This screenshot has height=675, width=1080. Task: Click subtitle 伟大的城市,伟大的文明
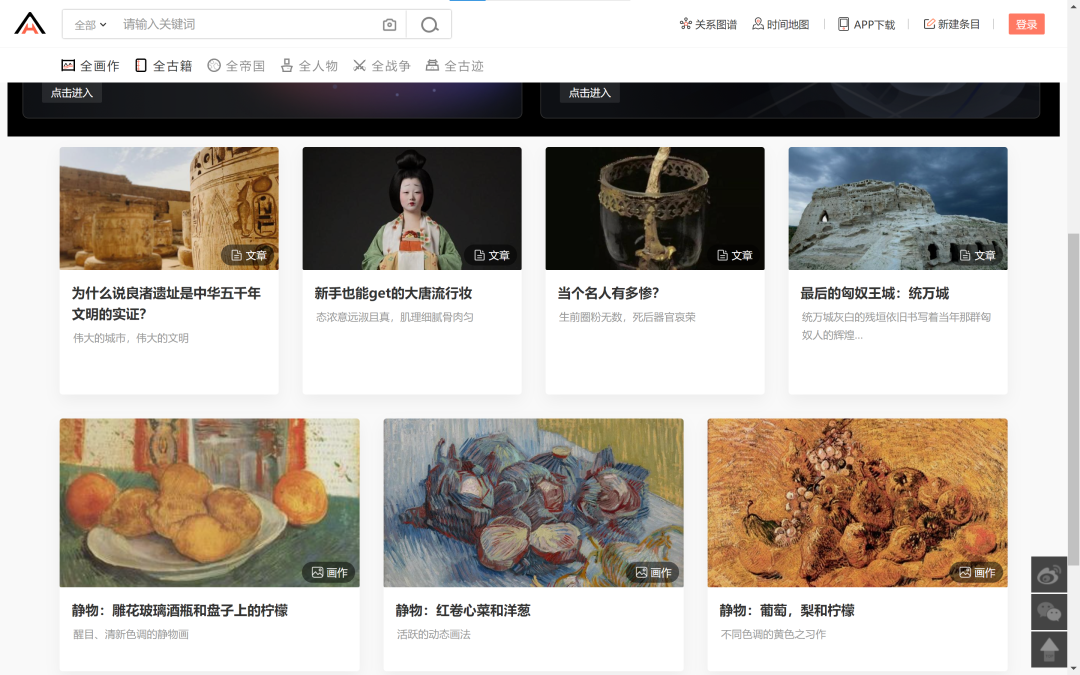pyautogui.click(x=131, y=338)
